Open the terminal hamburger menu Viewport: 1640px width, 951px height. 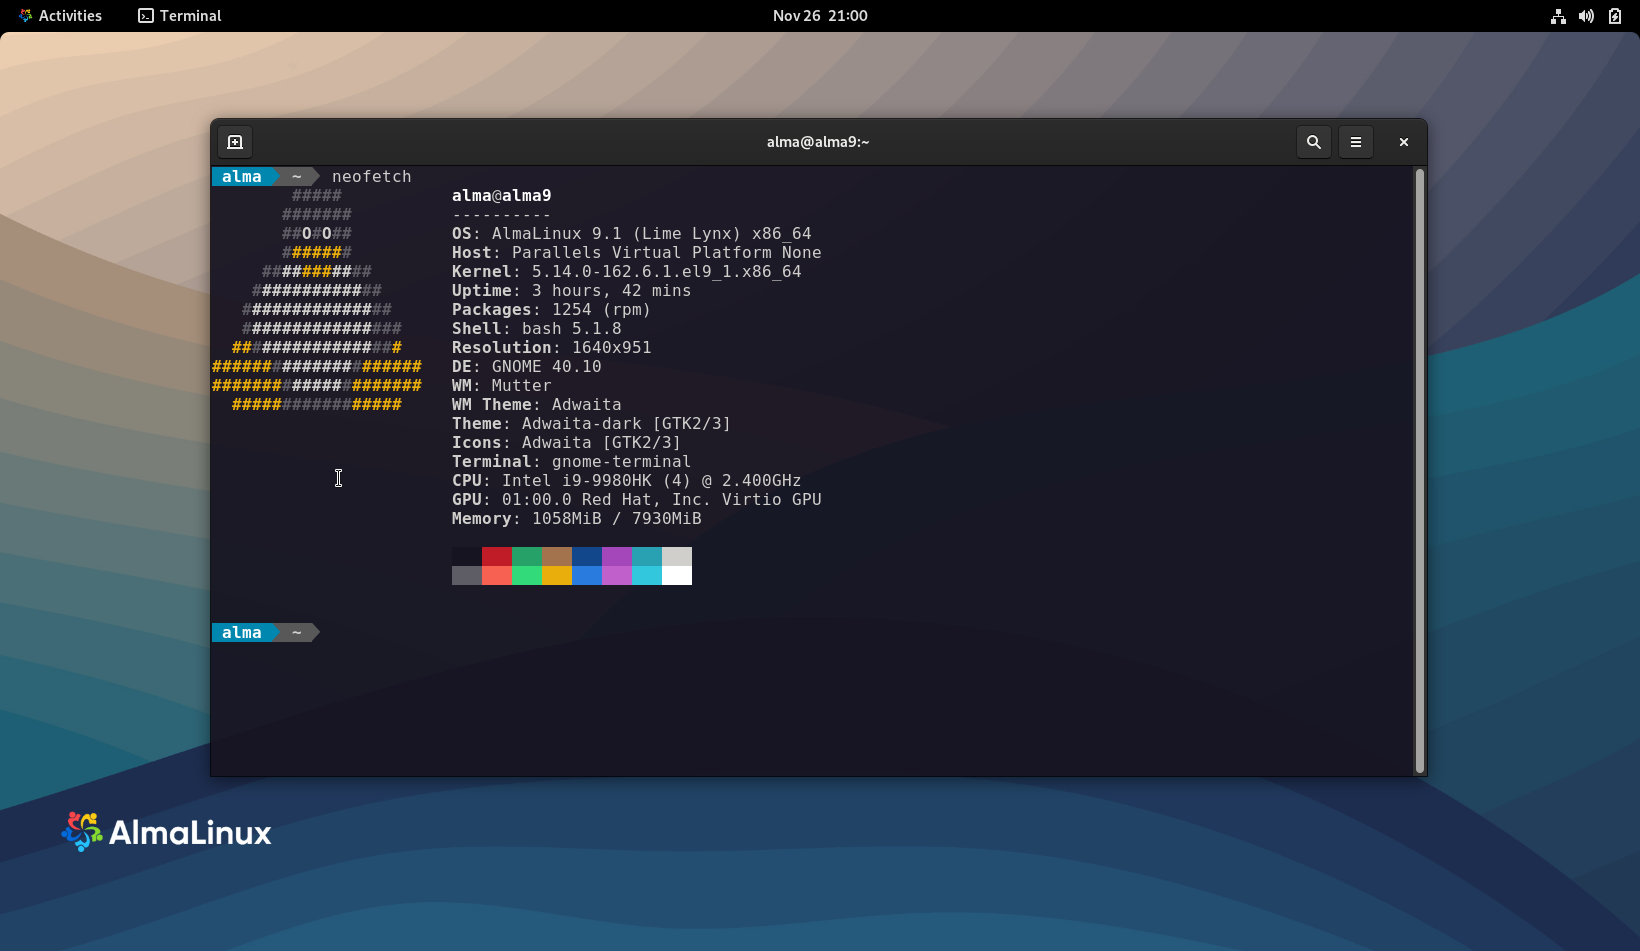pos(1356,142)
